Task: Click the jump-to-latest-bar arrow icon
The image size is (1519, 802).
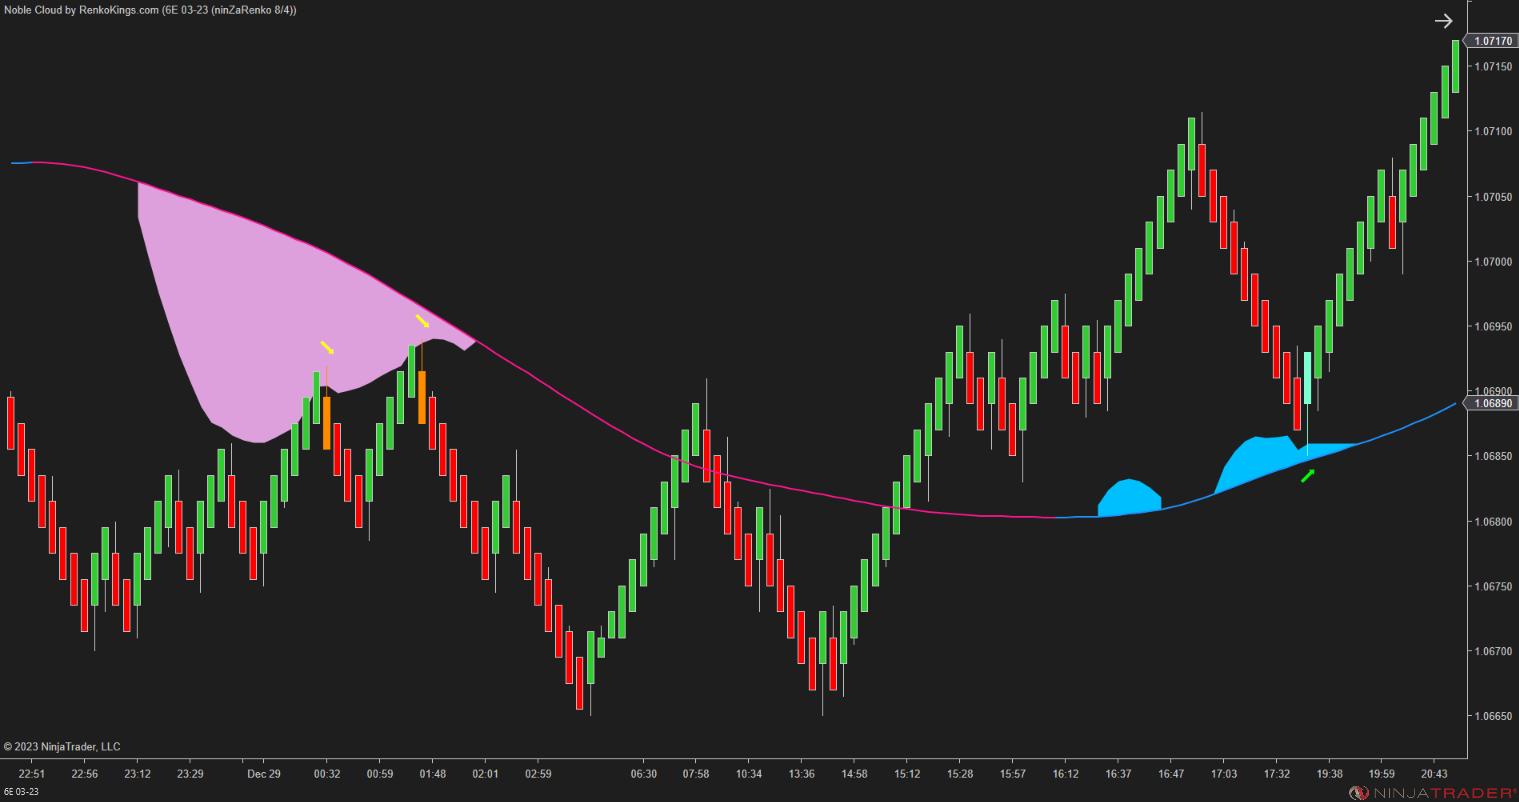Action: point(1443,20)
